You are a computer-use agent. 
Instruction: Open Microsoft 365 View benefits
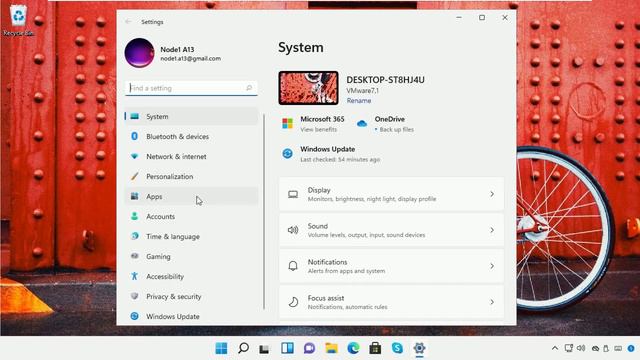313,124
